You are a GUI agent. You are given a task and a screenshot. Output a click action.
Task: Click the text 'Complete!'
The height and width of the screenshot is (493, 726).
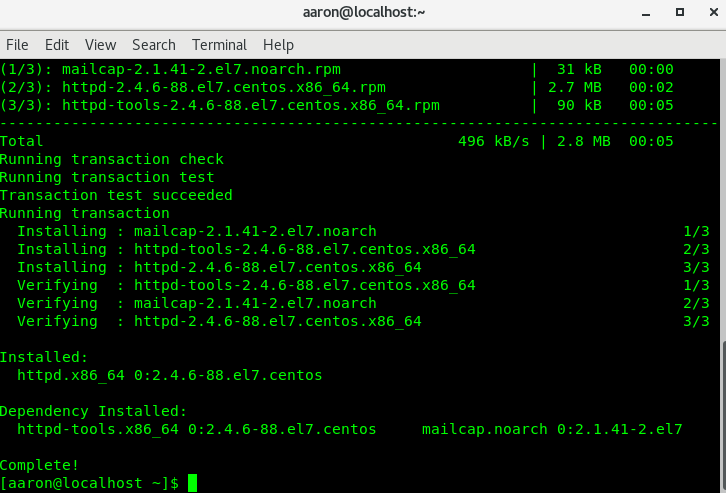point(39,465)
